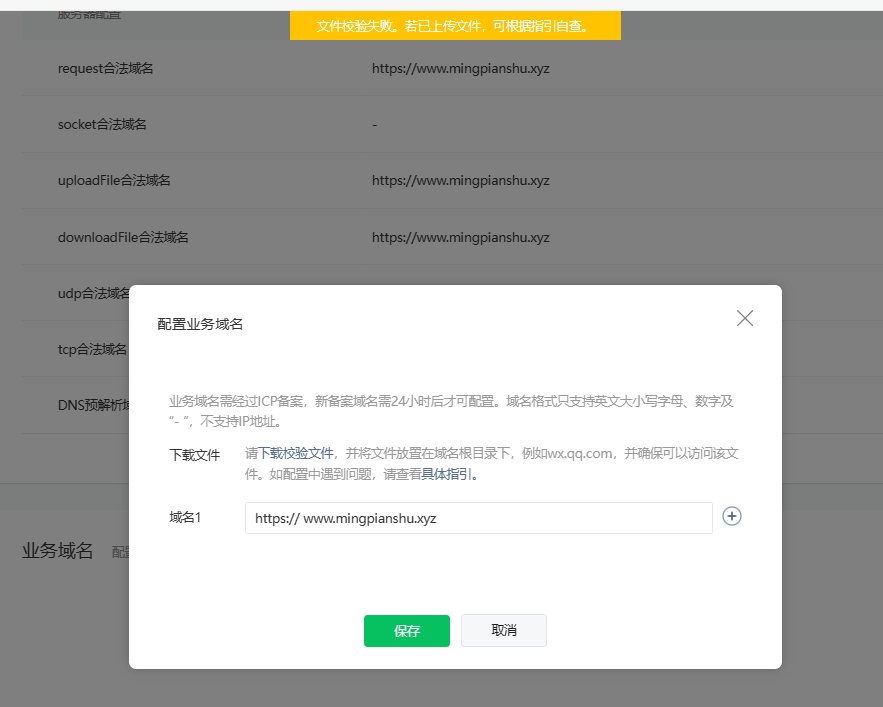This screenshot has height=707, width=883.
Task: Focus the 域名1 input field
Action: click(x=479, y=518)
